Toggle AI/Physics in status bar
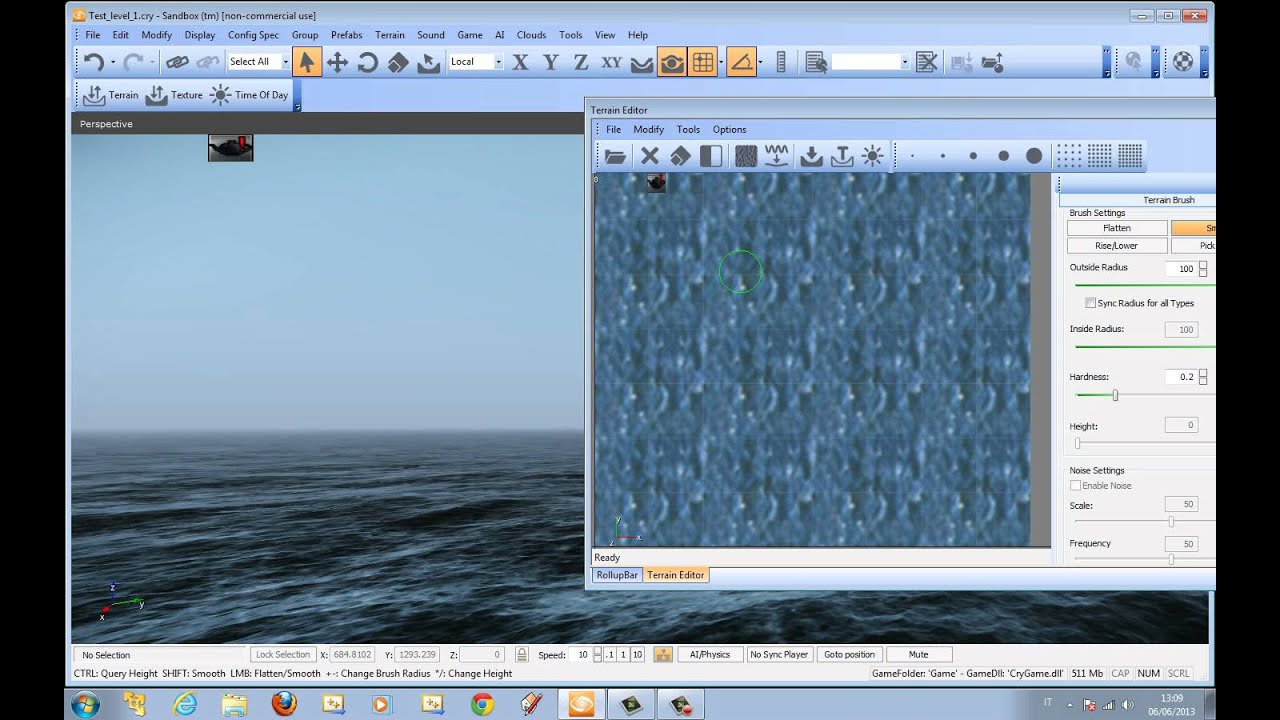The width and height of the screenshot is (1280, 720). pyautogui.click(x=710, y=654)
